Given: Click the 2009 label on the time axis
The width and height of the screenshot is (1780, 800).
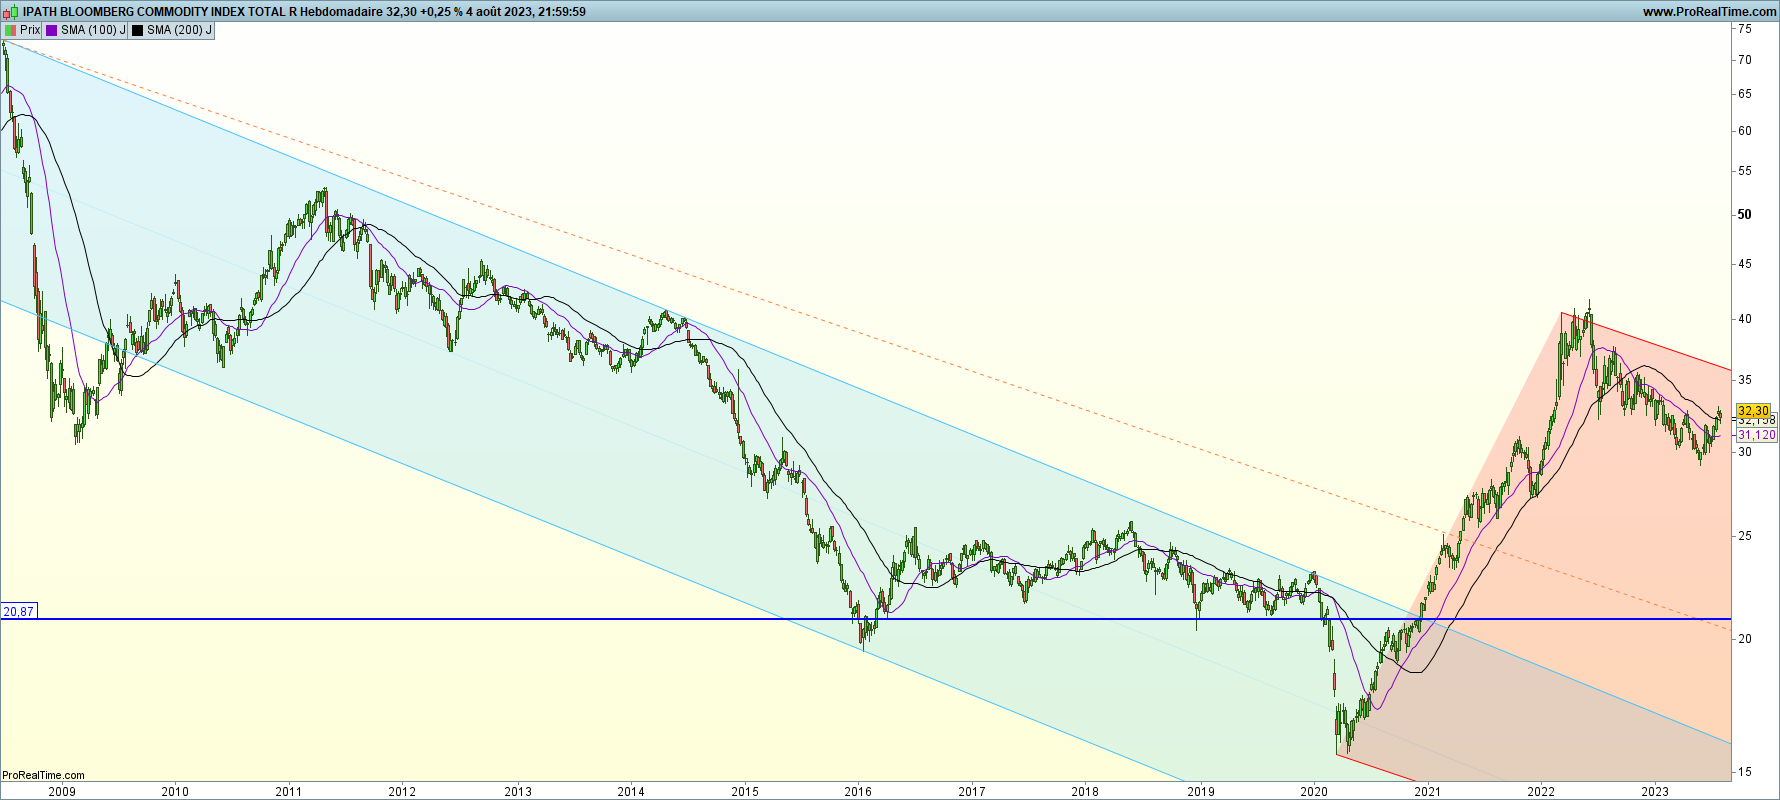Looking at the screenshot, I should [x=62, y=792].
